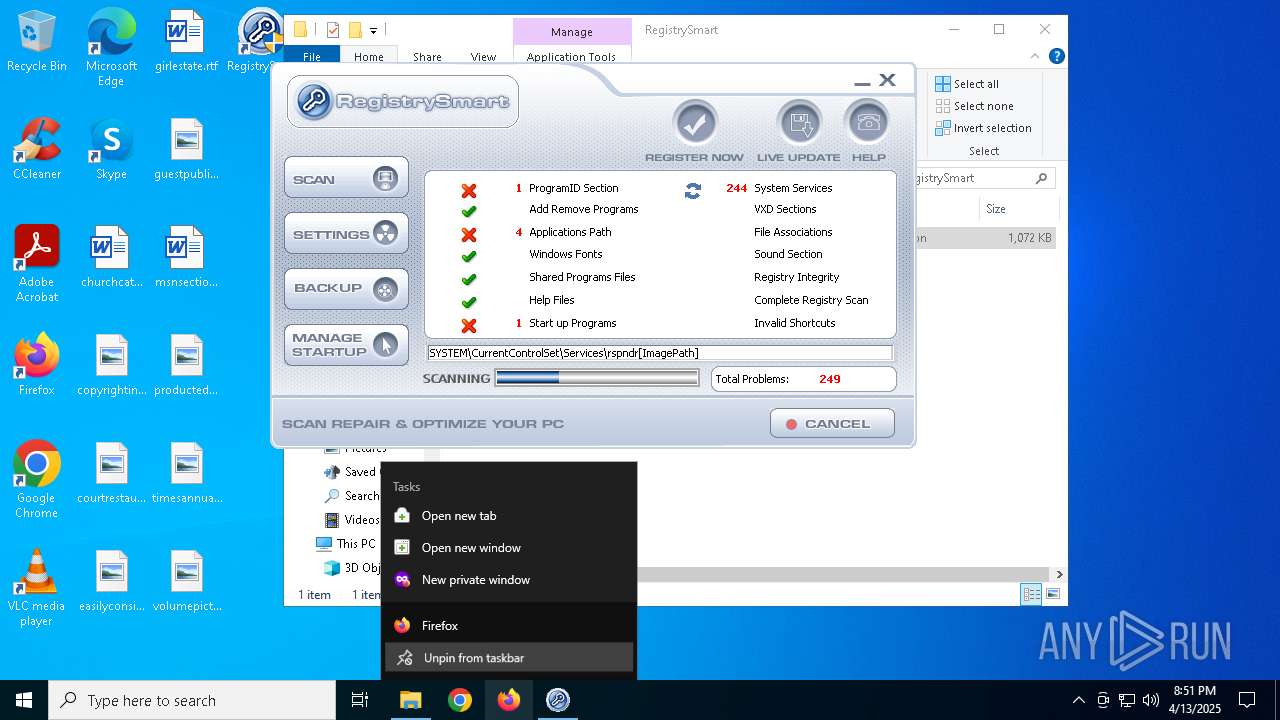Click the red X beside Applications Path
The width and height of the screenshot is (1280, 720).
pyautogui.click(x=468, y=234)
